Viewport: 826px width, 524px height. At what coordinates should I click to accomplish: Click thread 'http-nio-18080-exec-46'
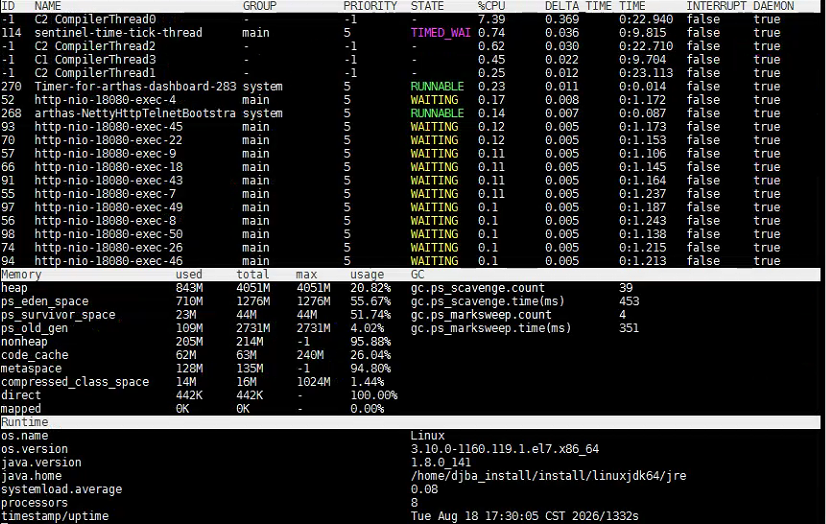(x=109, y=261)
